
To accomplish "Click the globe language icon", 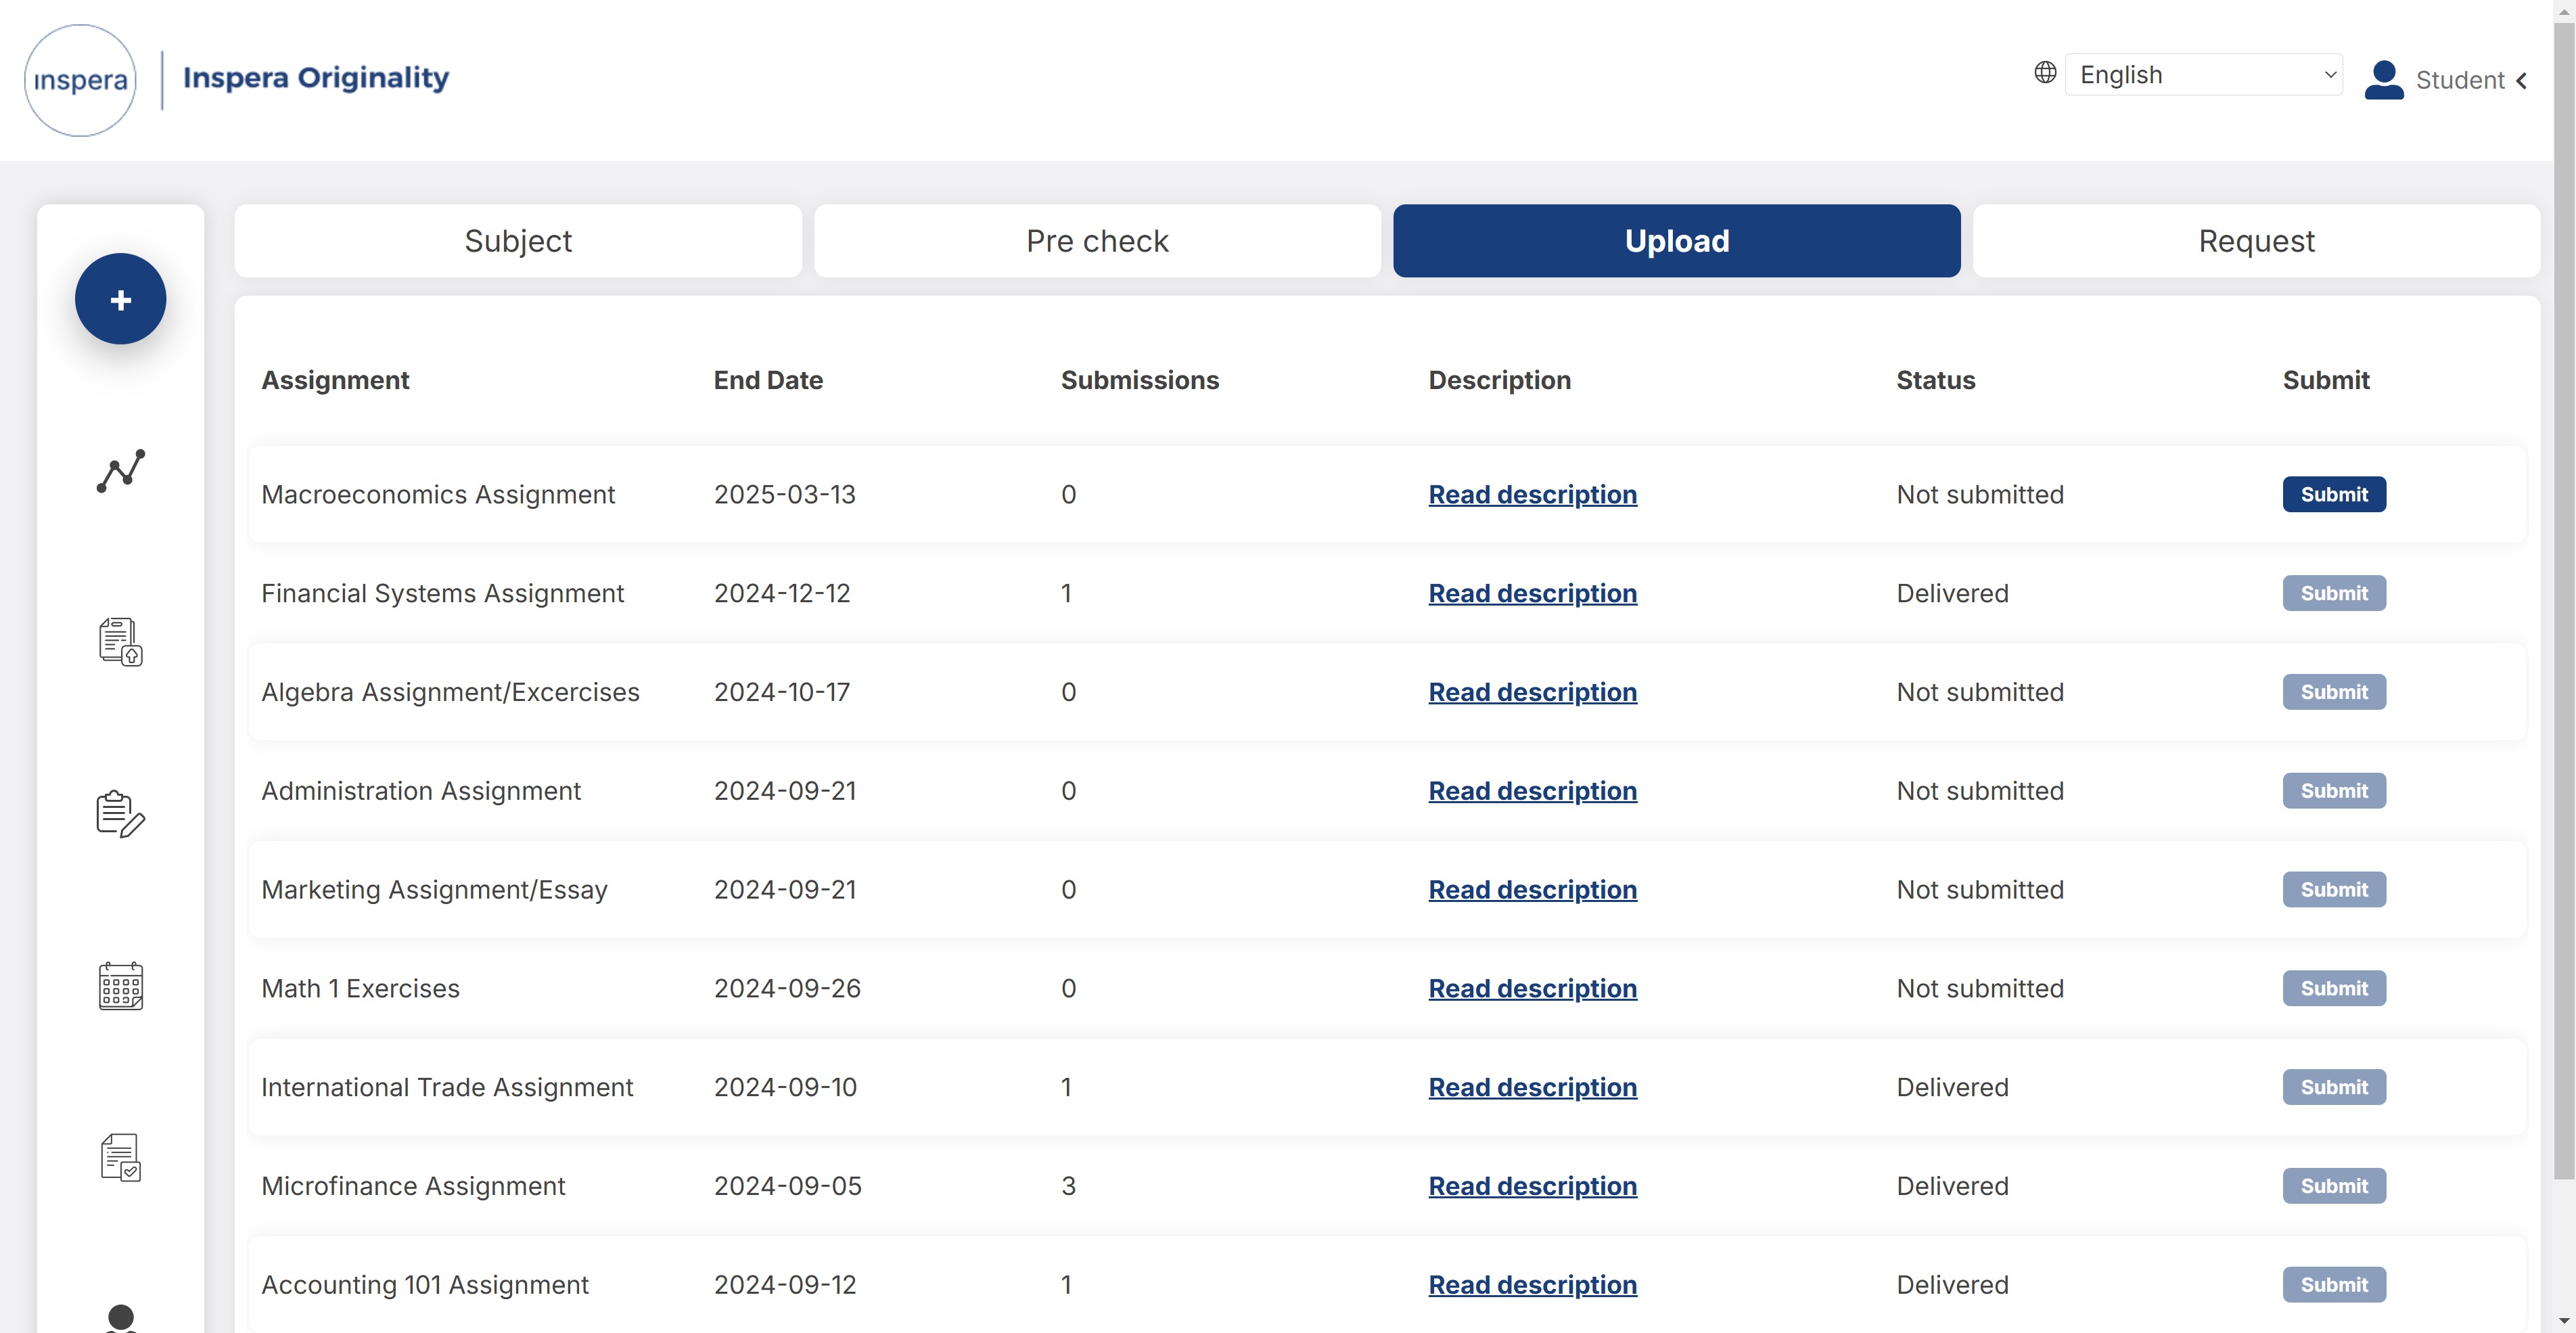I will pyautogui.click(x=2045, y=73).
